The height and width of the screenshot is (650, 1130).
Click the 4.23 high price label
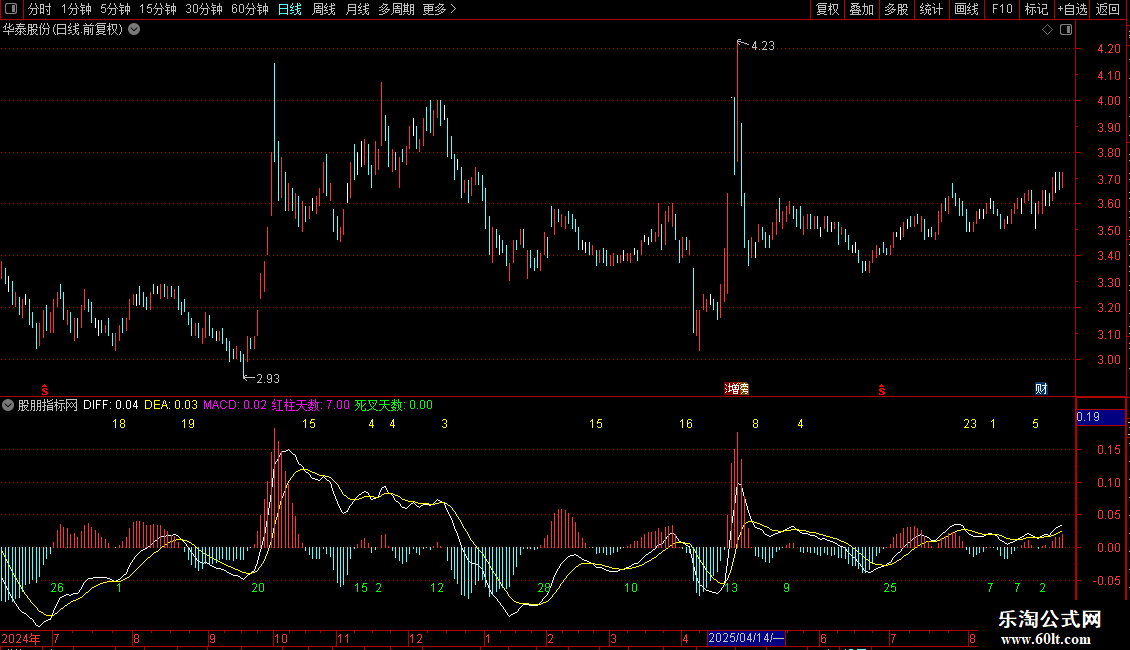762,45
